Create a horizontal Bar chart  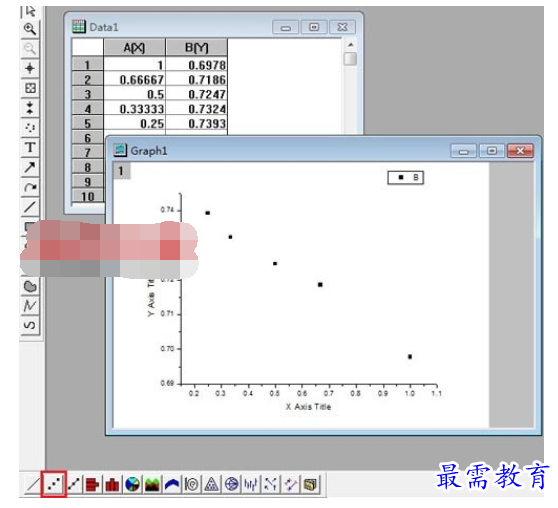point(93,485)
